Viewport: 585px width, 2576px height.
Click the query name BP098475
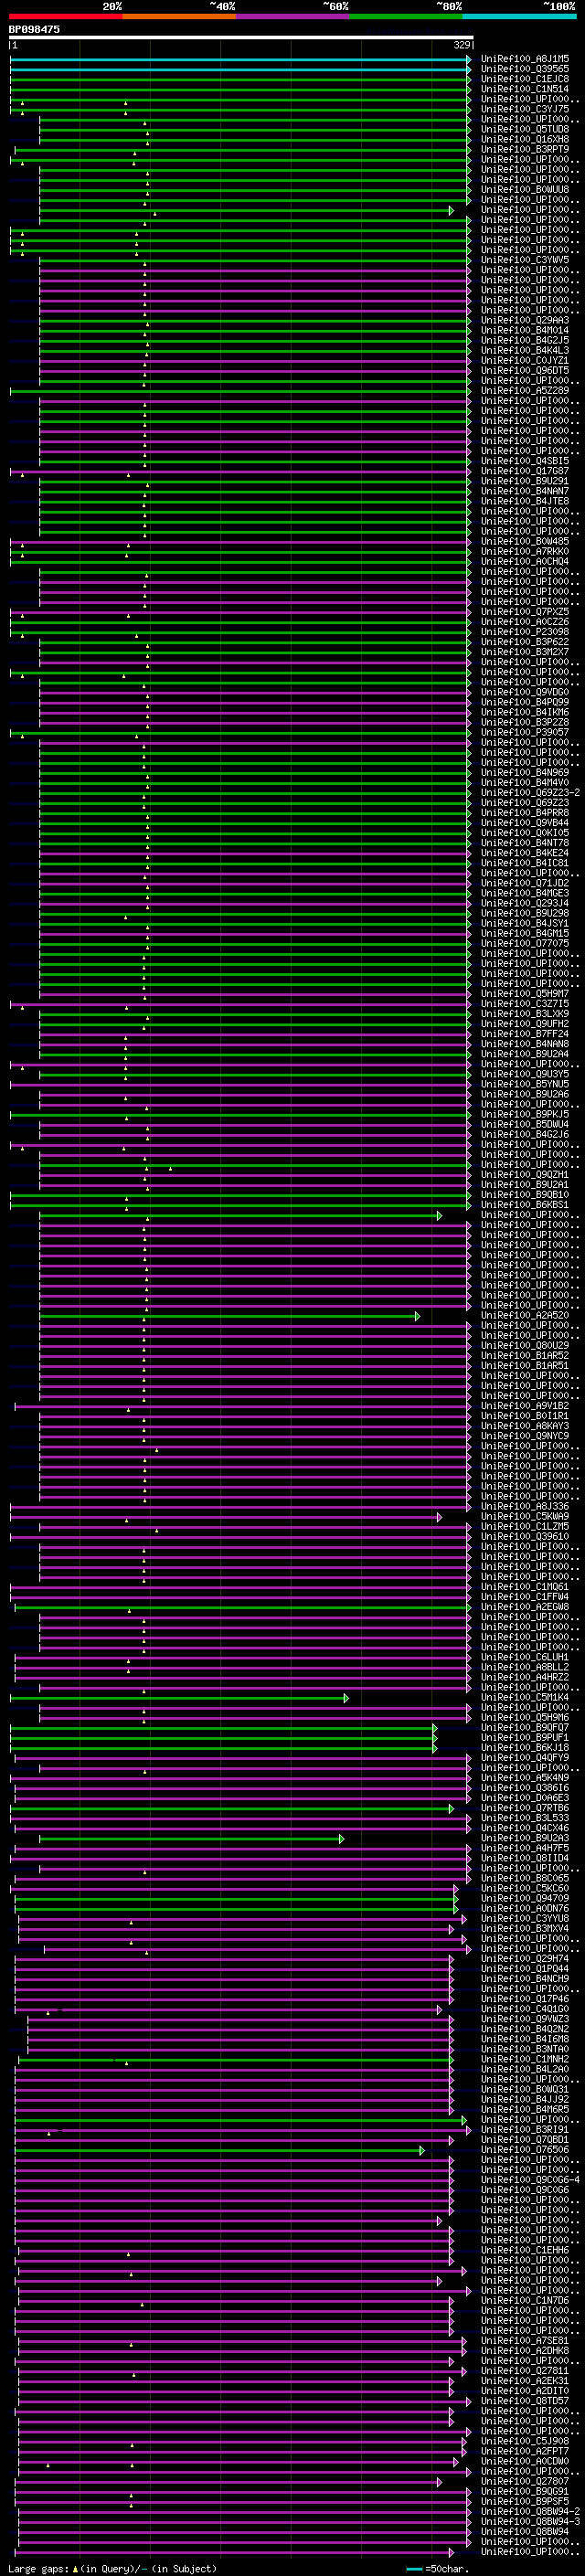coord(34,30)
